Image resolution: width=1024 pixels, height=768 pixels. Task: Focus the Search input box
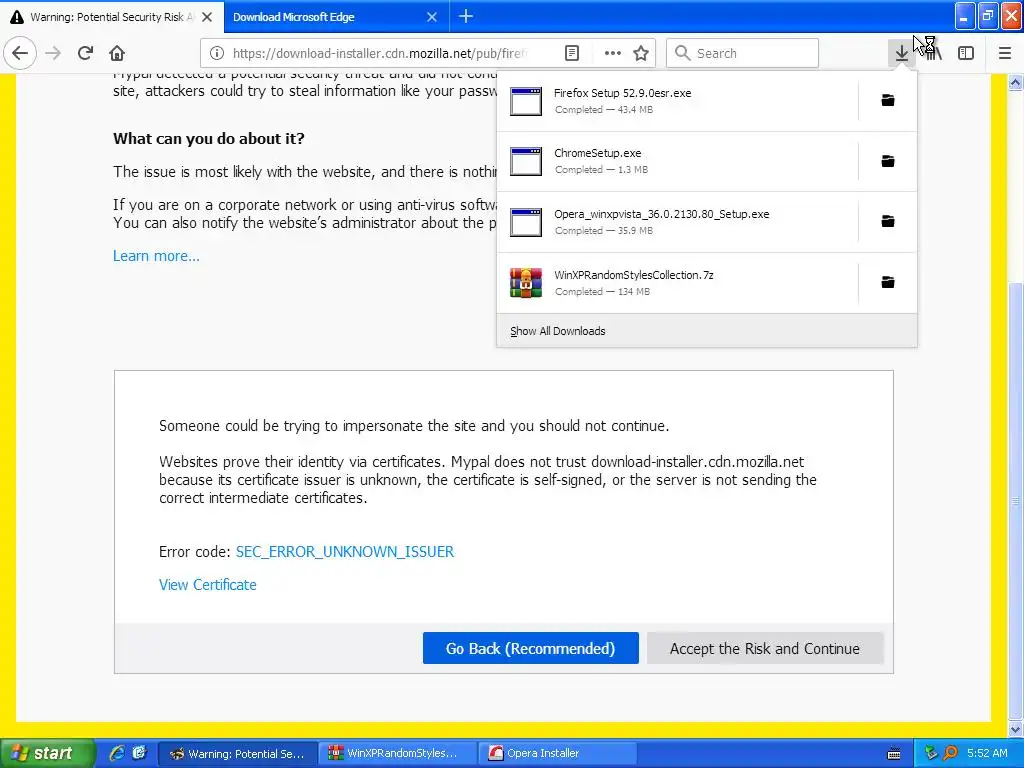pos(743,53)
